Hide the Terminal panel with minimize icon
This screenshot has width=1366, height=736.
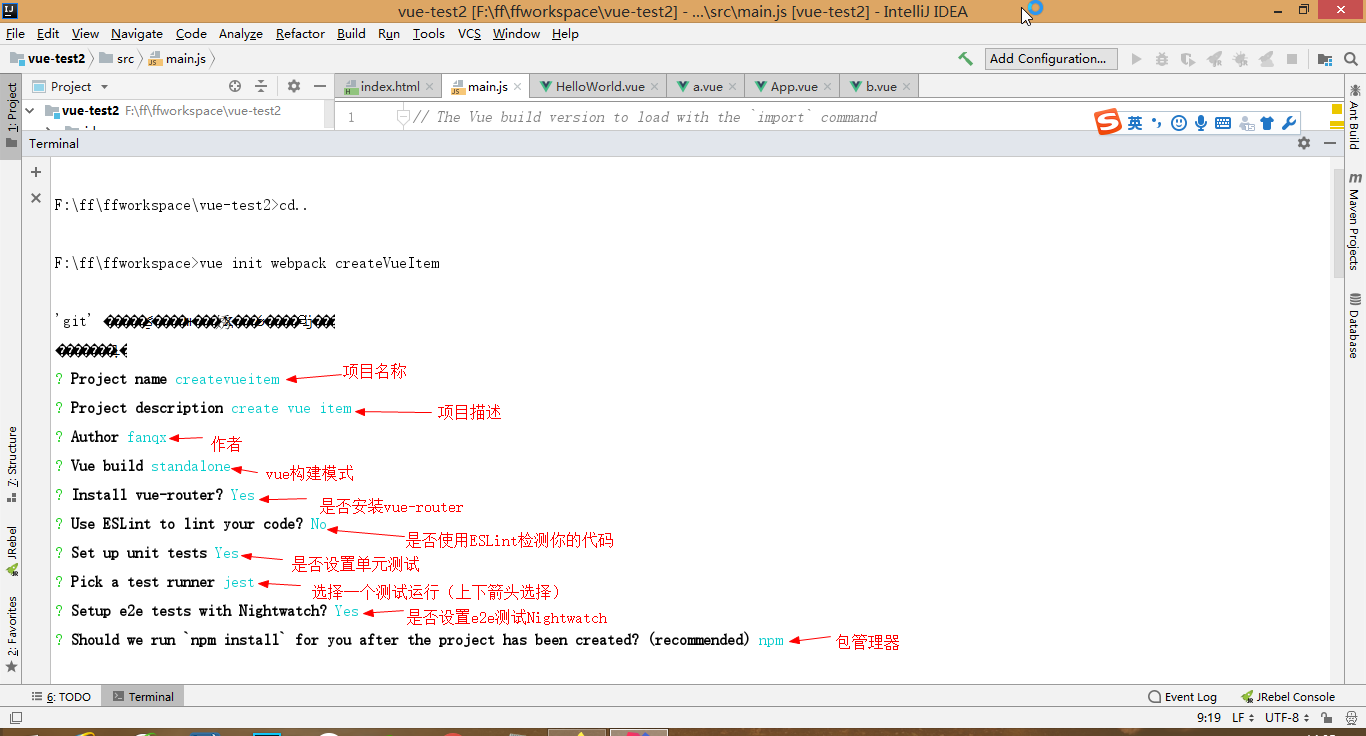tap(1331, 143)
